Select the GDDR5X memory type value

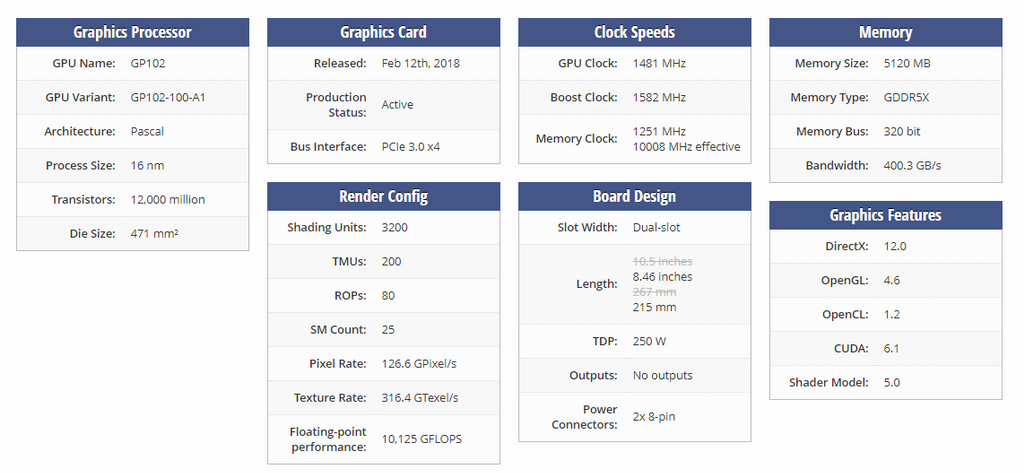pyautogui.click(x=906, y=97)
